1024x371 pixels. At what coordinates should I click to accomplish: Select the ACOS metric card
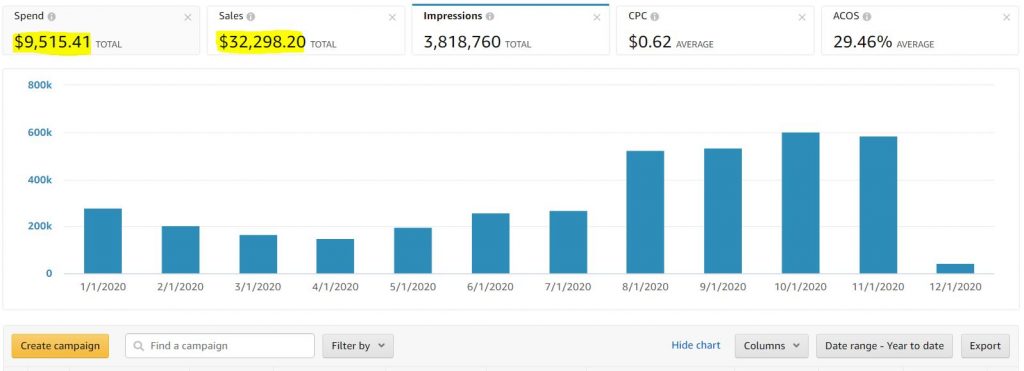click(920, 31)
